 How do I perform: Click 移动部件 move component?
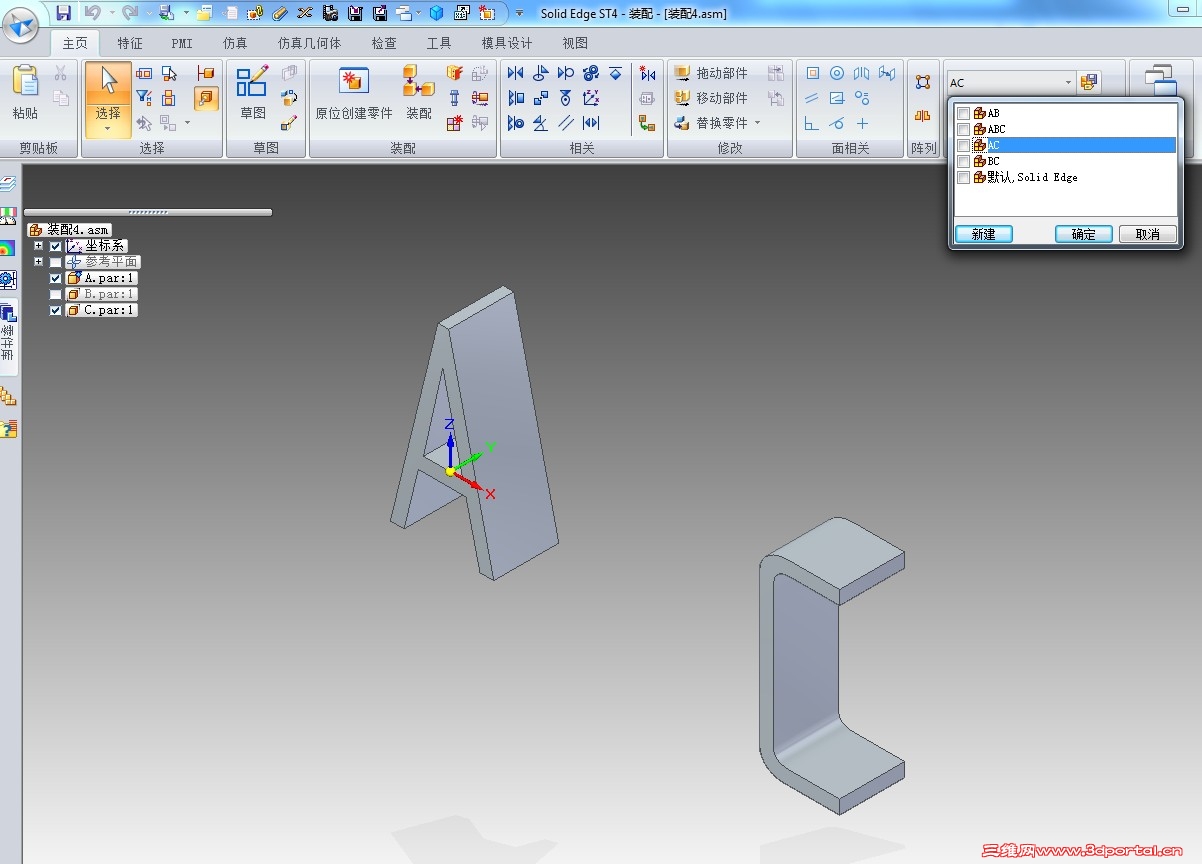click(711, 98)
